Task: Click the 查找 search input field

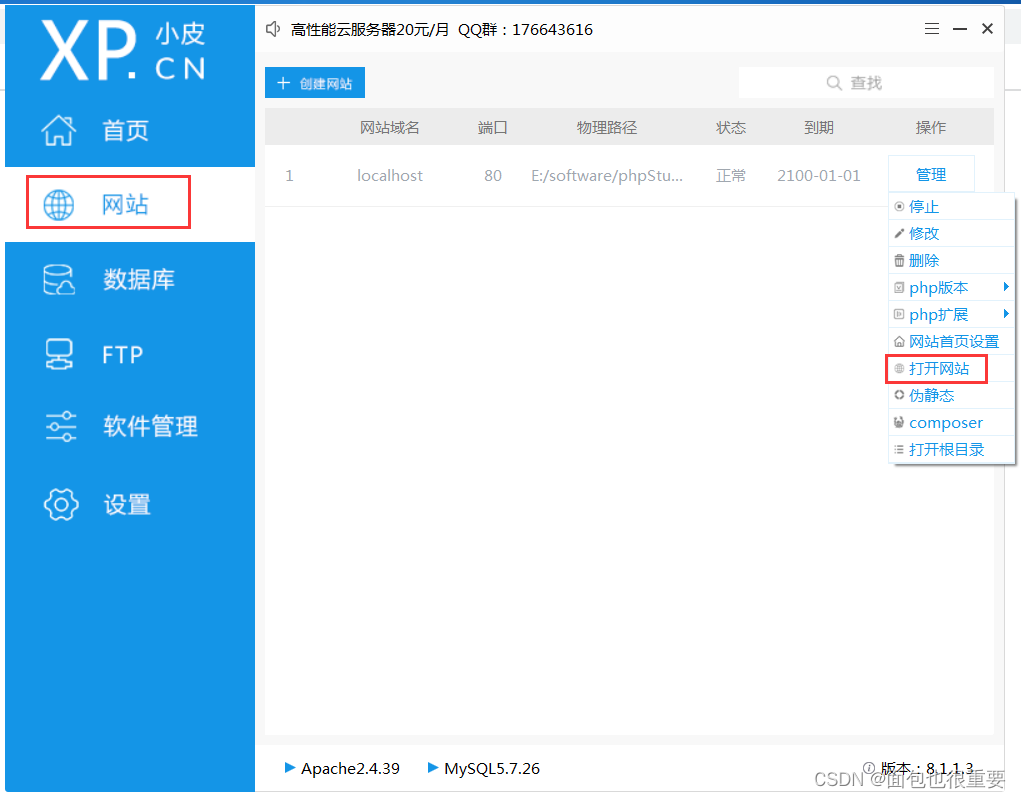Action: (x=865, y=83)
